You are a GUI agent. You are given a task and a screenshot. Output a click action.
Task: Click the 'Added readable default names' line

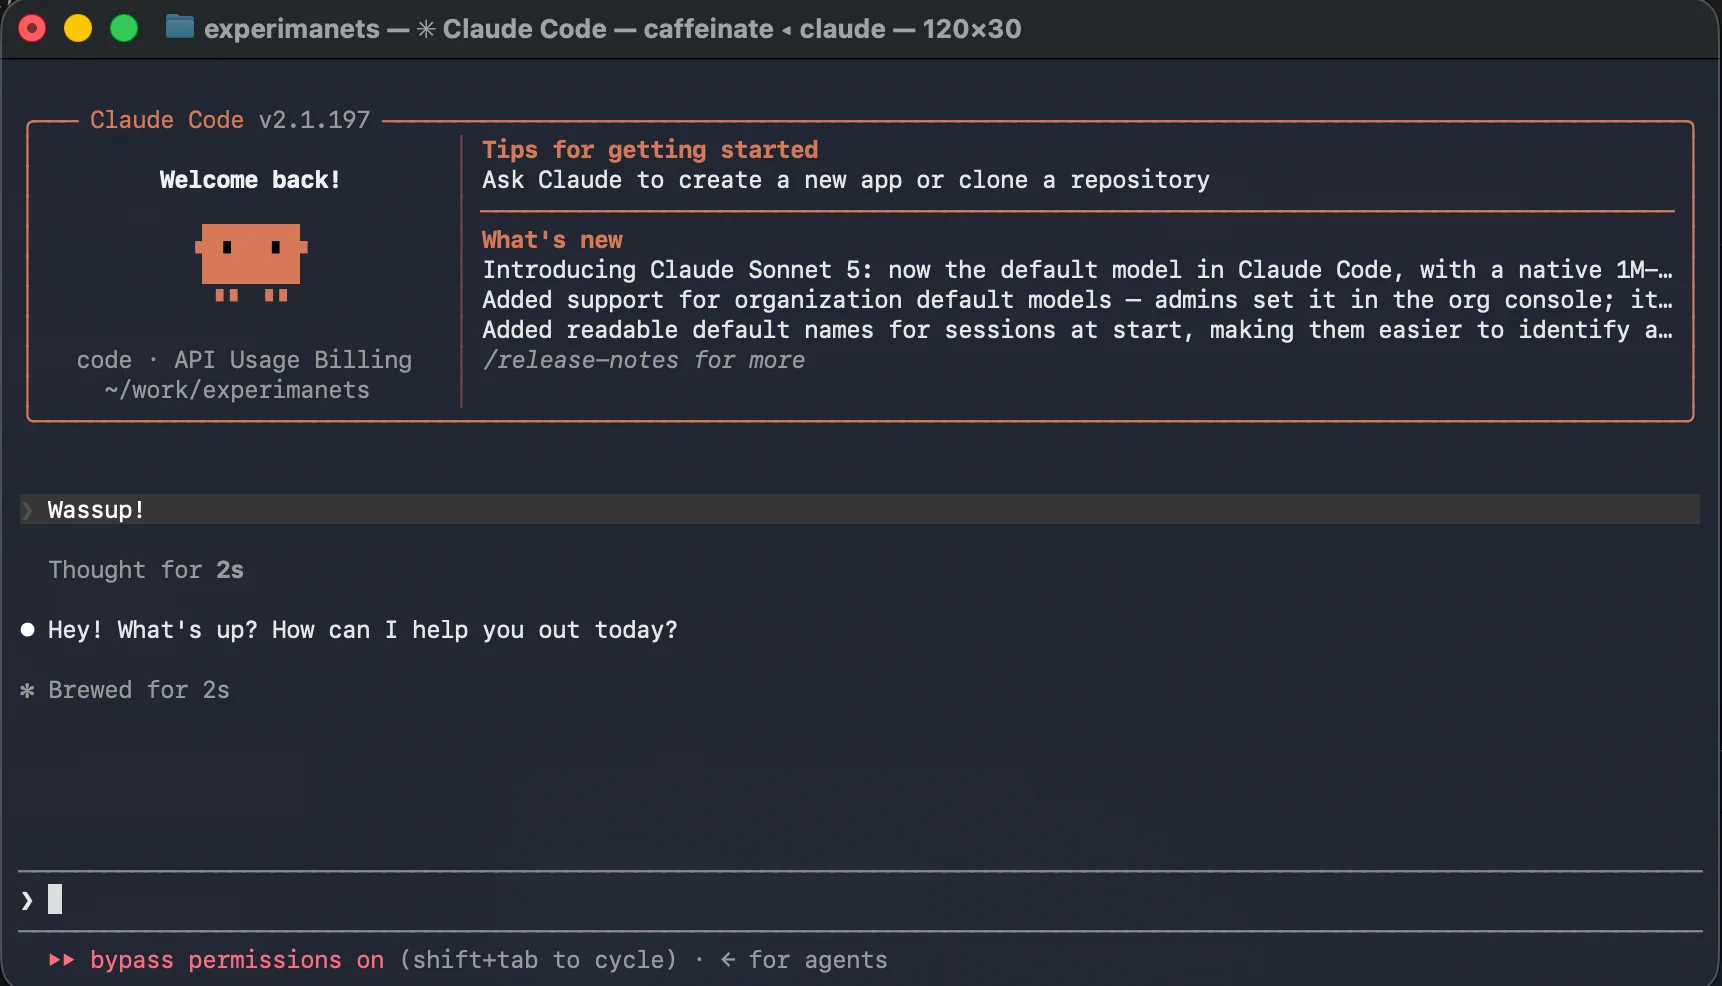[1078, 330]
